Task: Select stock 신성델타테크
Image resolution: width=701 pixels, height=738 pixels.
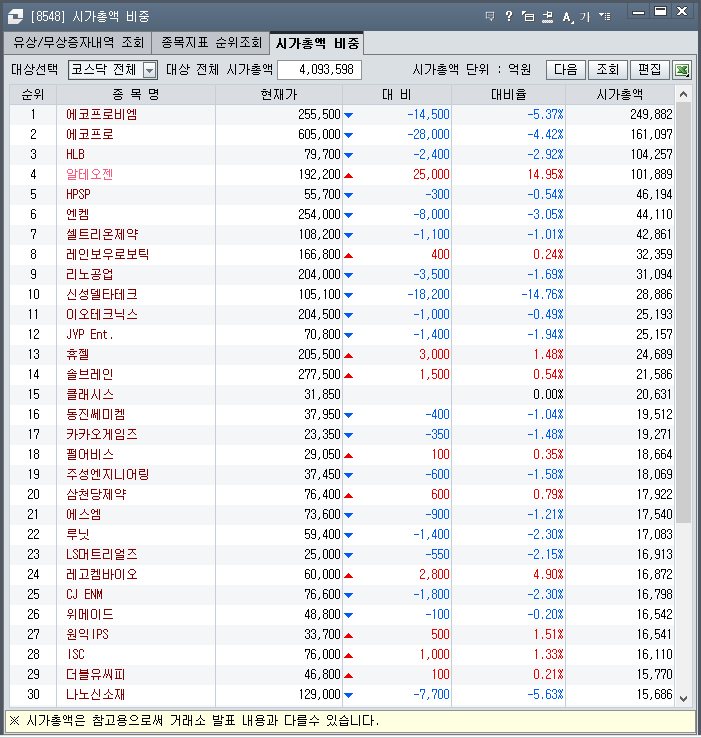Action: (x=102, y=295)
